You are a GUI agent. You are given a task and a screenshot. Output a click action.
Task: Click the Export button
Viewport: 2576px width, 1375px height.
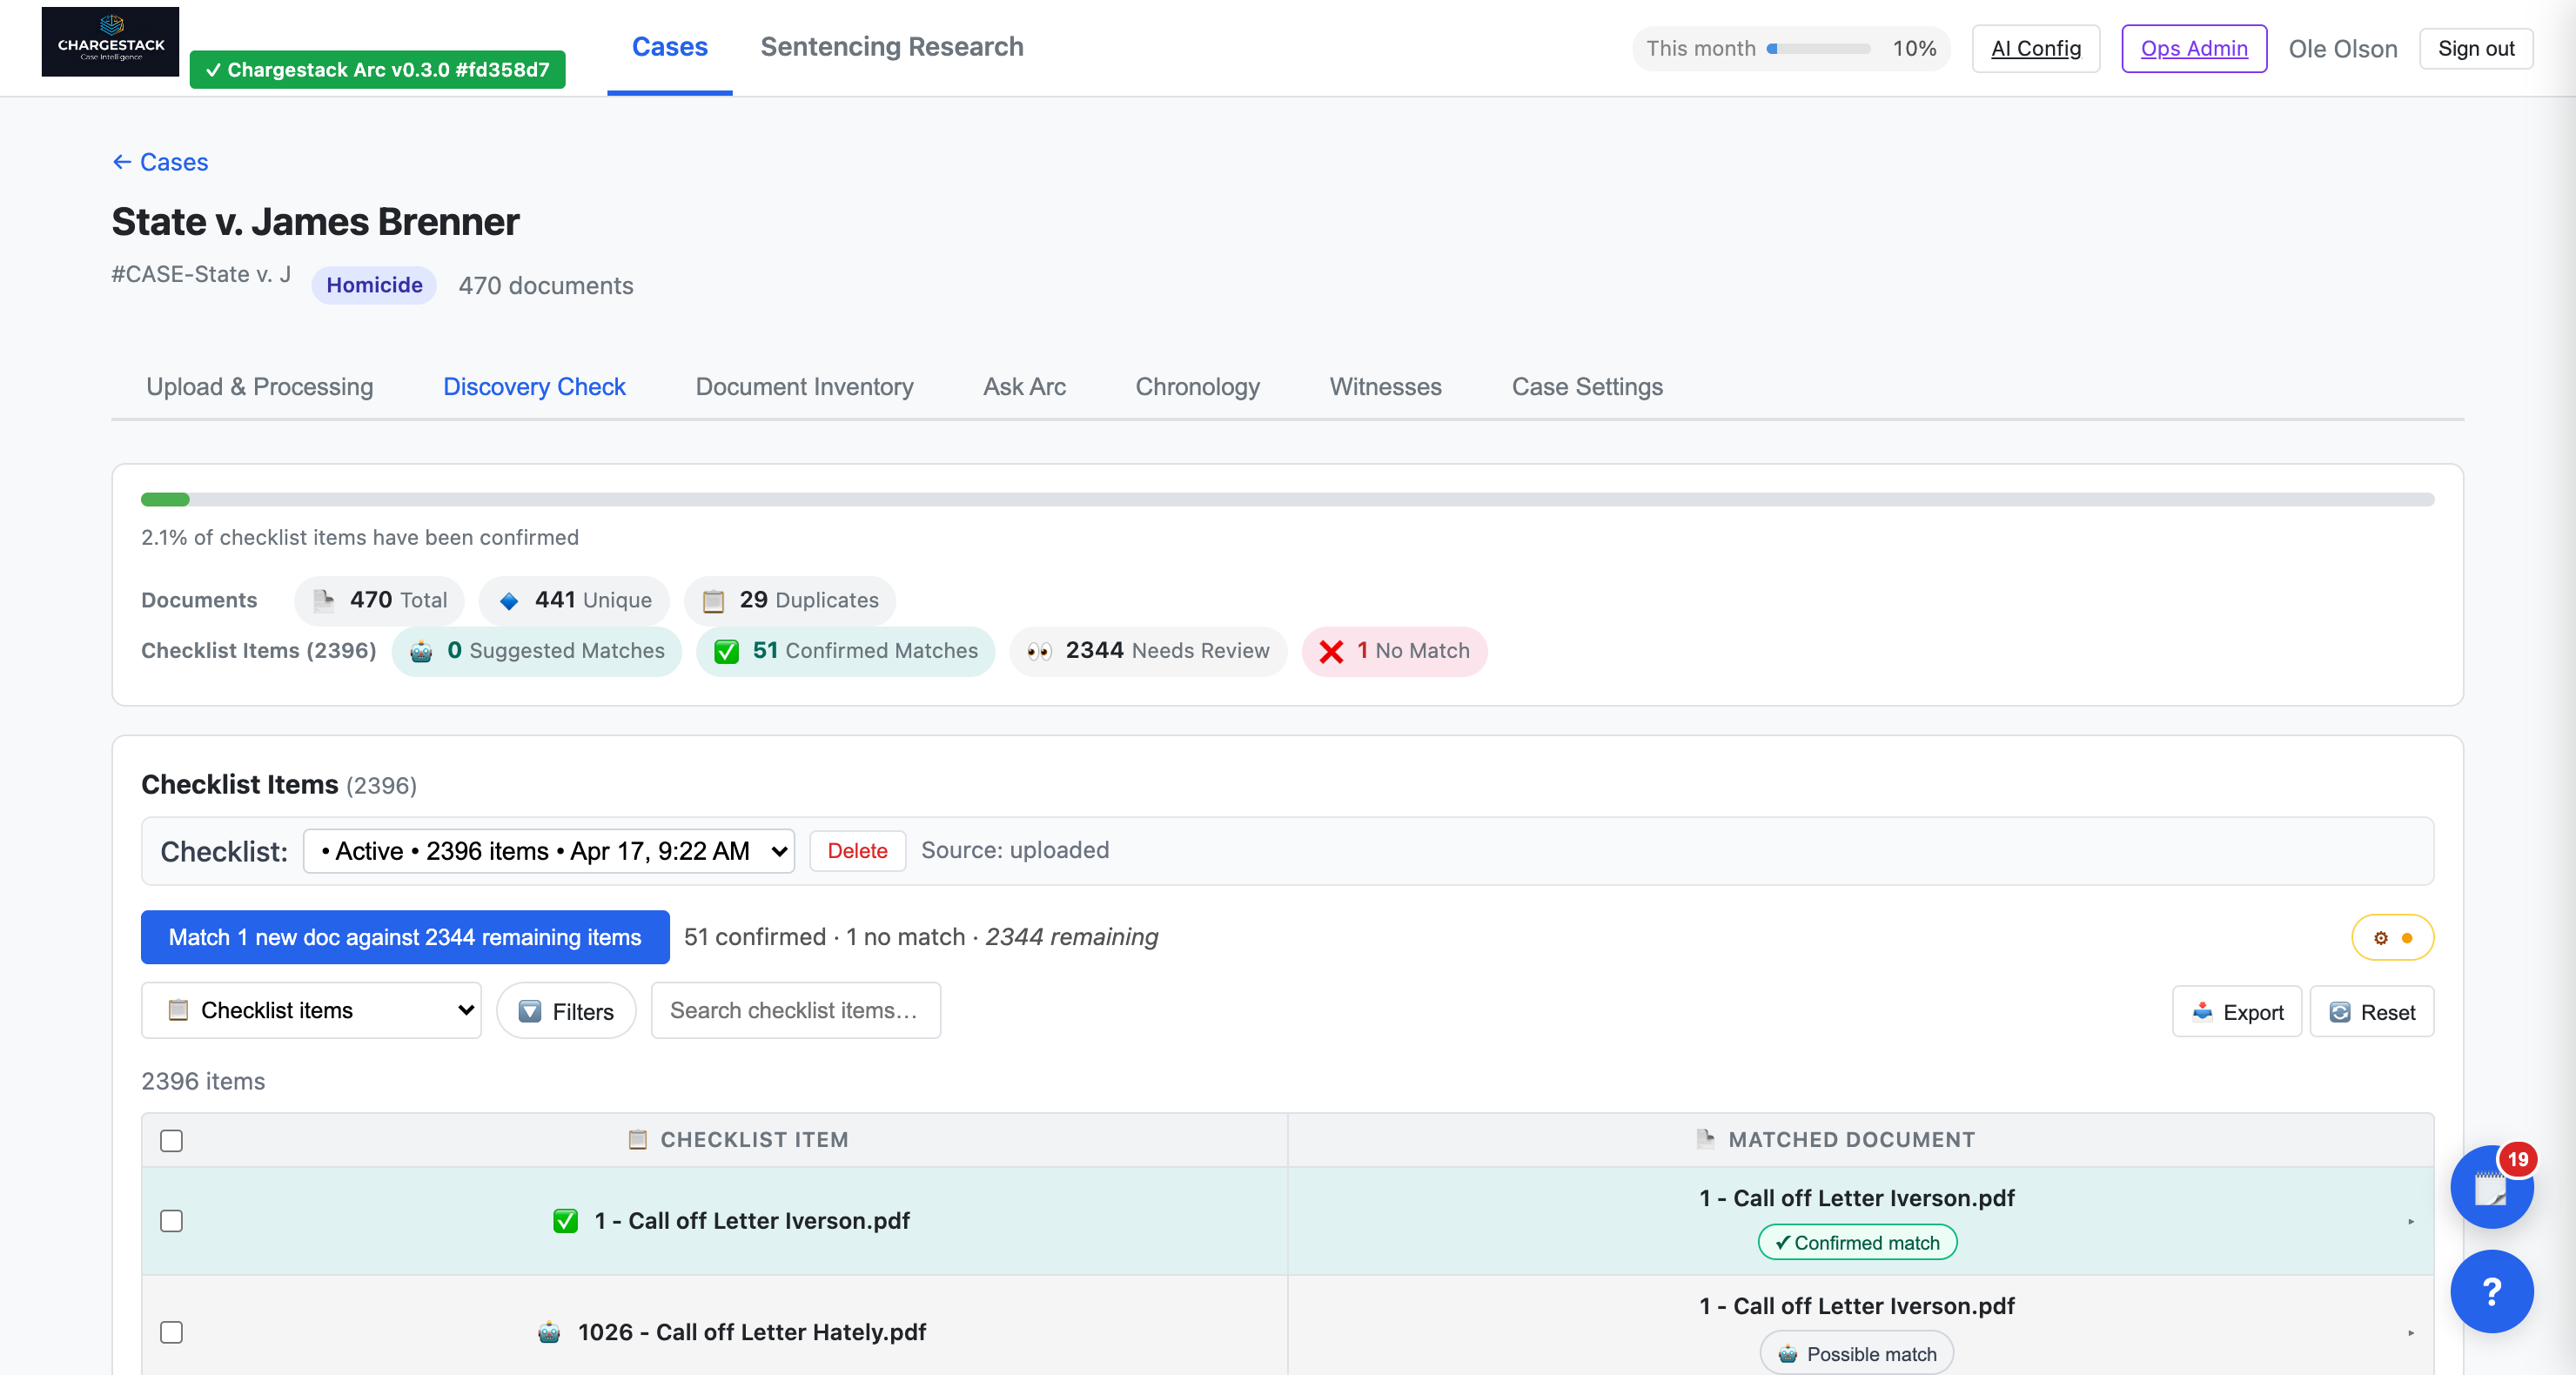(x=2237, y=1012)
